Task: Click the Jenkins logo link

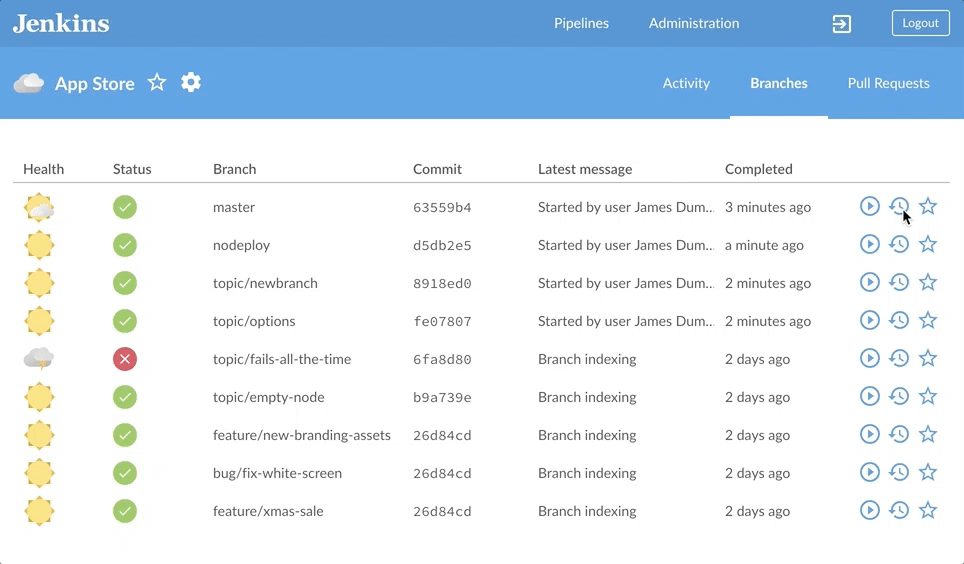Action: [x=61, y=23]
